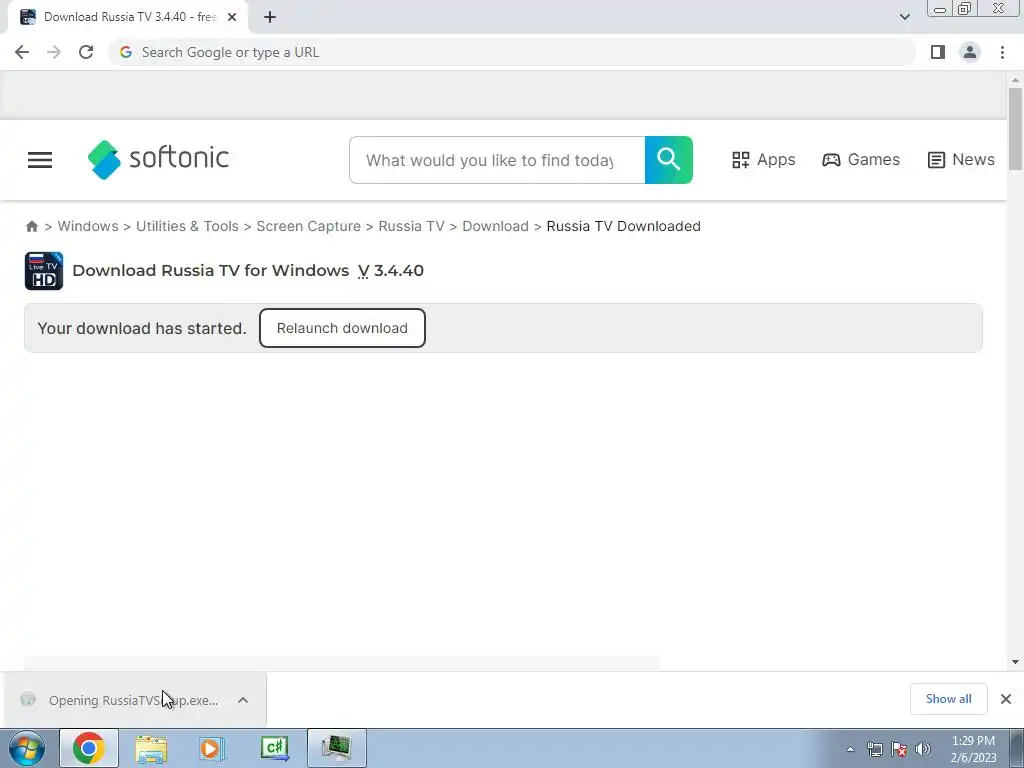Screen dimensions: 1024x768
Task: Click the 'Your download has started.' text
Action: [x=142, y=328]
